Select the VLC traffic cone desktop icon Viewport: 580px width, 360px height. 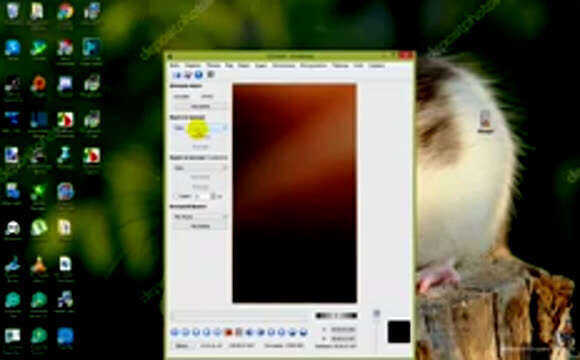[x=38, y=265]
